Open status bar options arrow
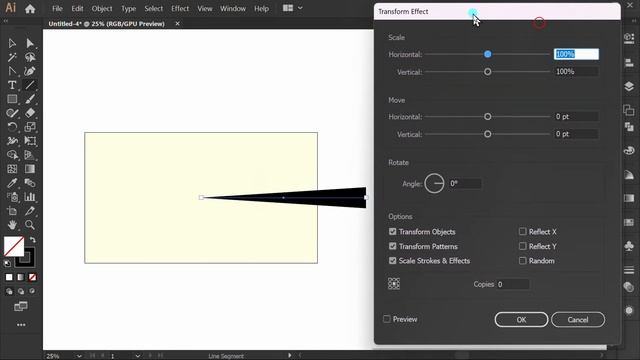Image resolution: width=640 pixels, height=360 pixels. (289, 356)
